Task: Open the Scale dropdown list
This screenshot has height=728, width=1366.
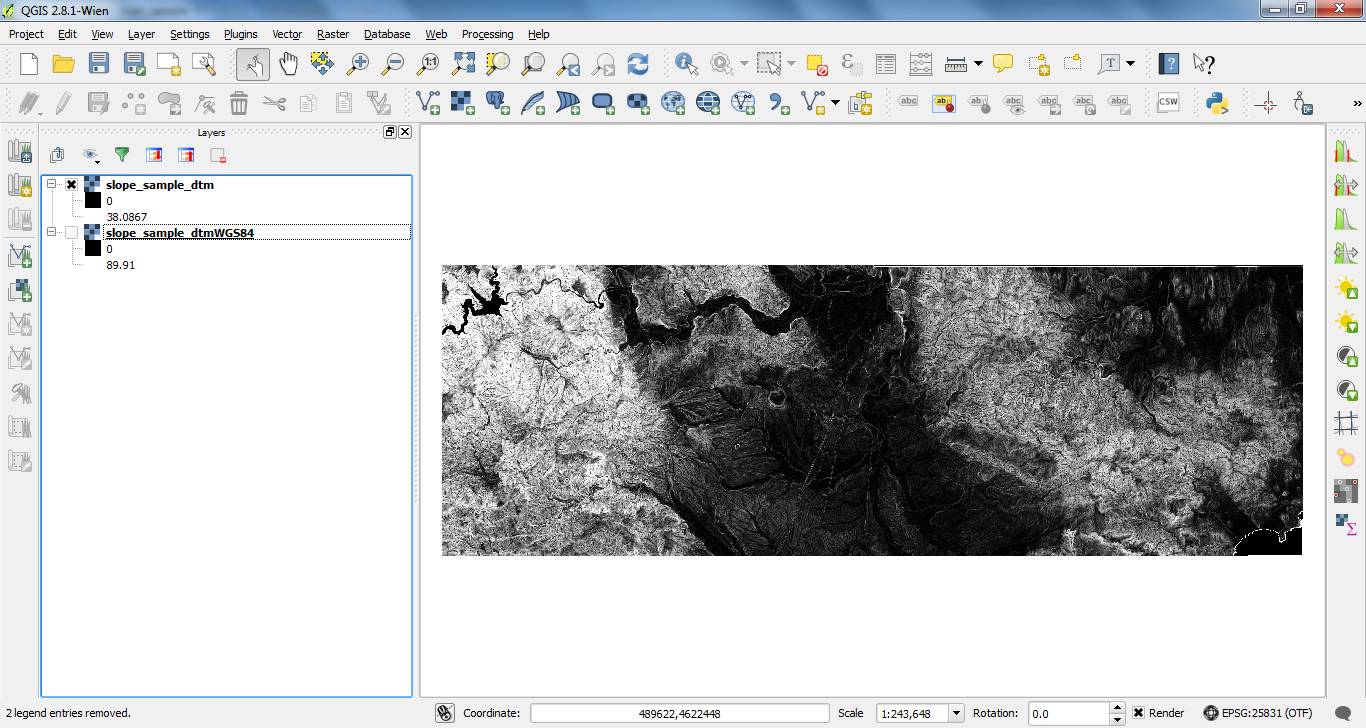Action: (x=956, y=713)
